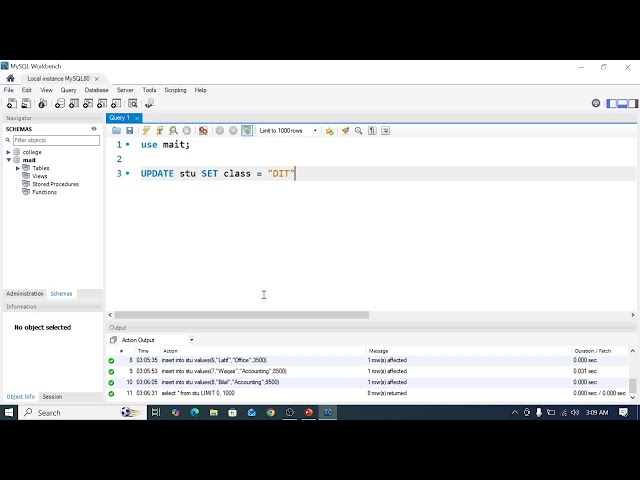
Task: Execute statement under cursor icon
Action: tap(160, 131)
